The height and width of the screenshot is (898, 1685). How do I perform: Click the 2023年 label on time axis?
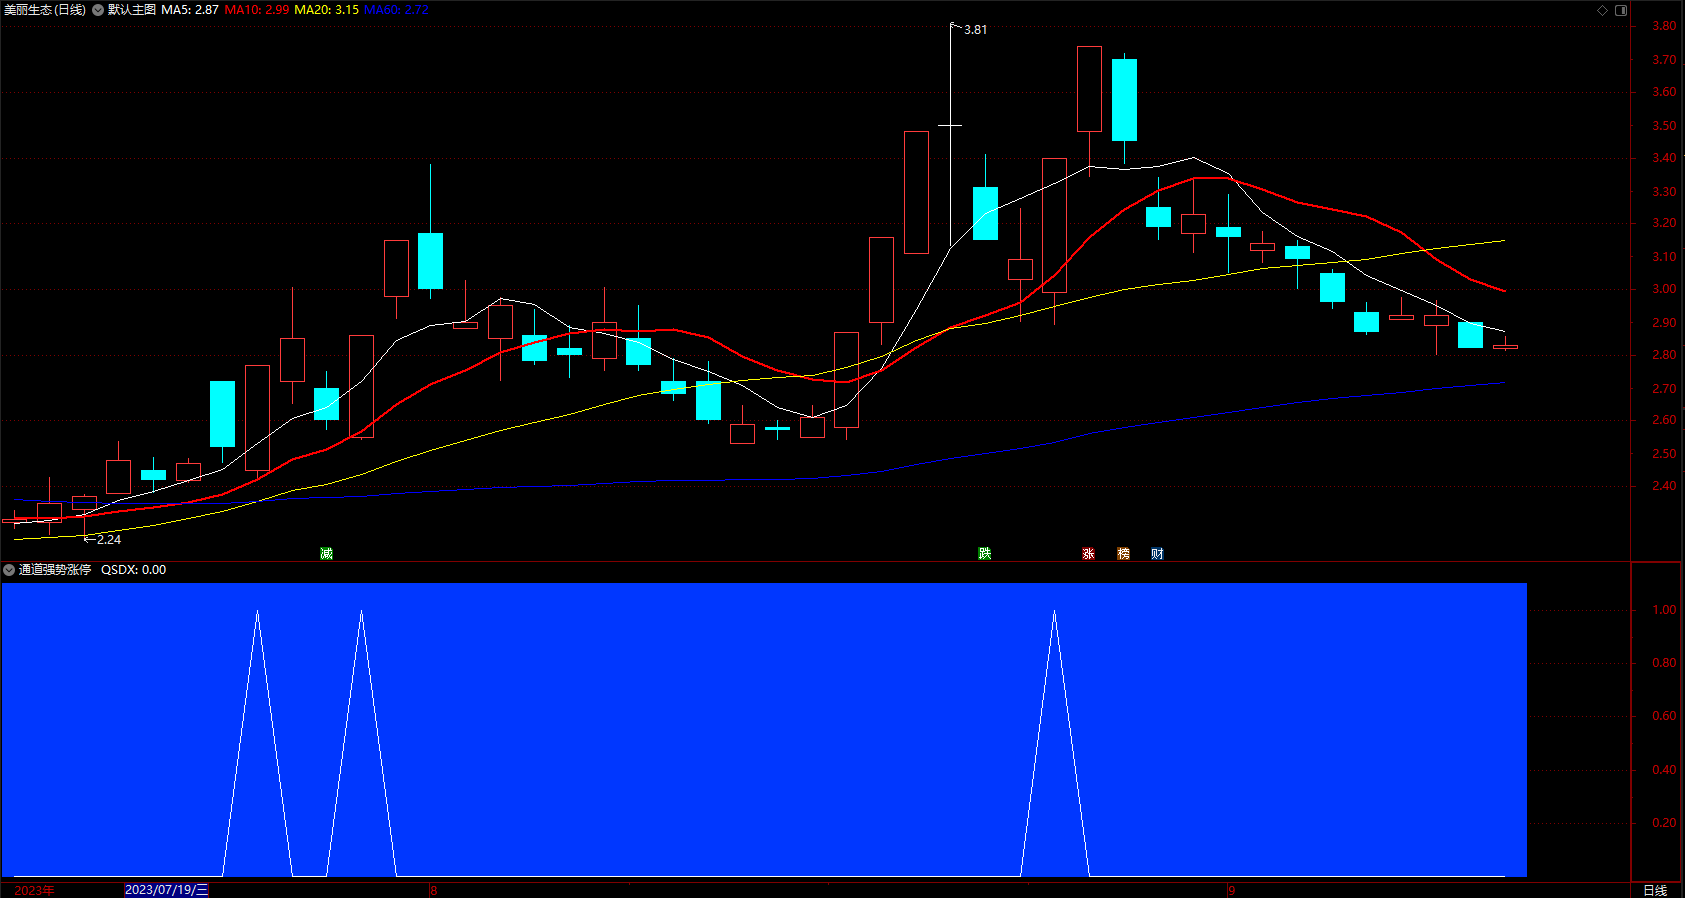pos(35,890)
